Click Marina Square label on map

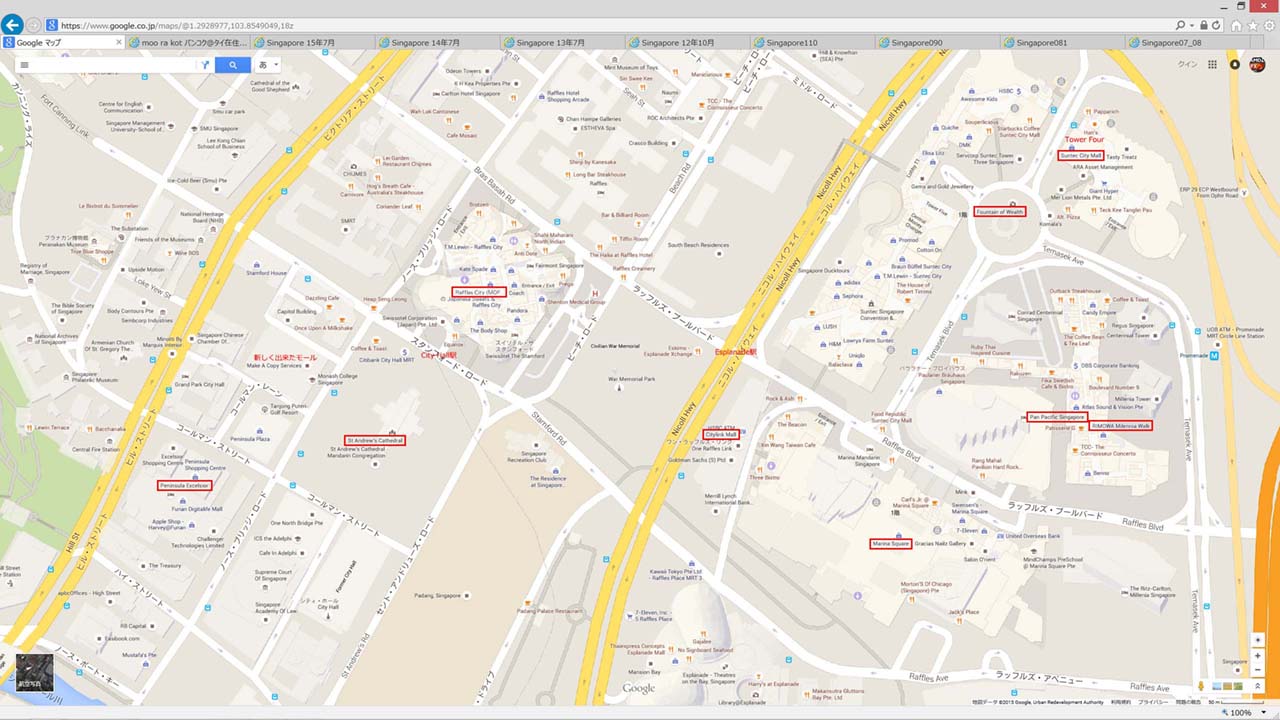pos(890,544)
